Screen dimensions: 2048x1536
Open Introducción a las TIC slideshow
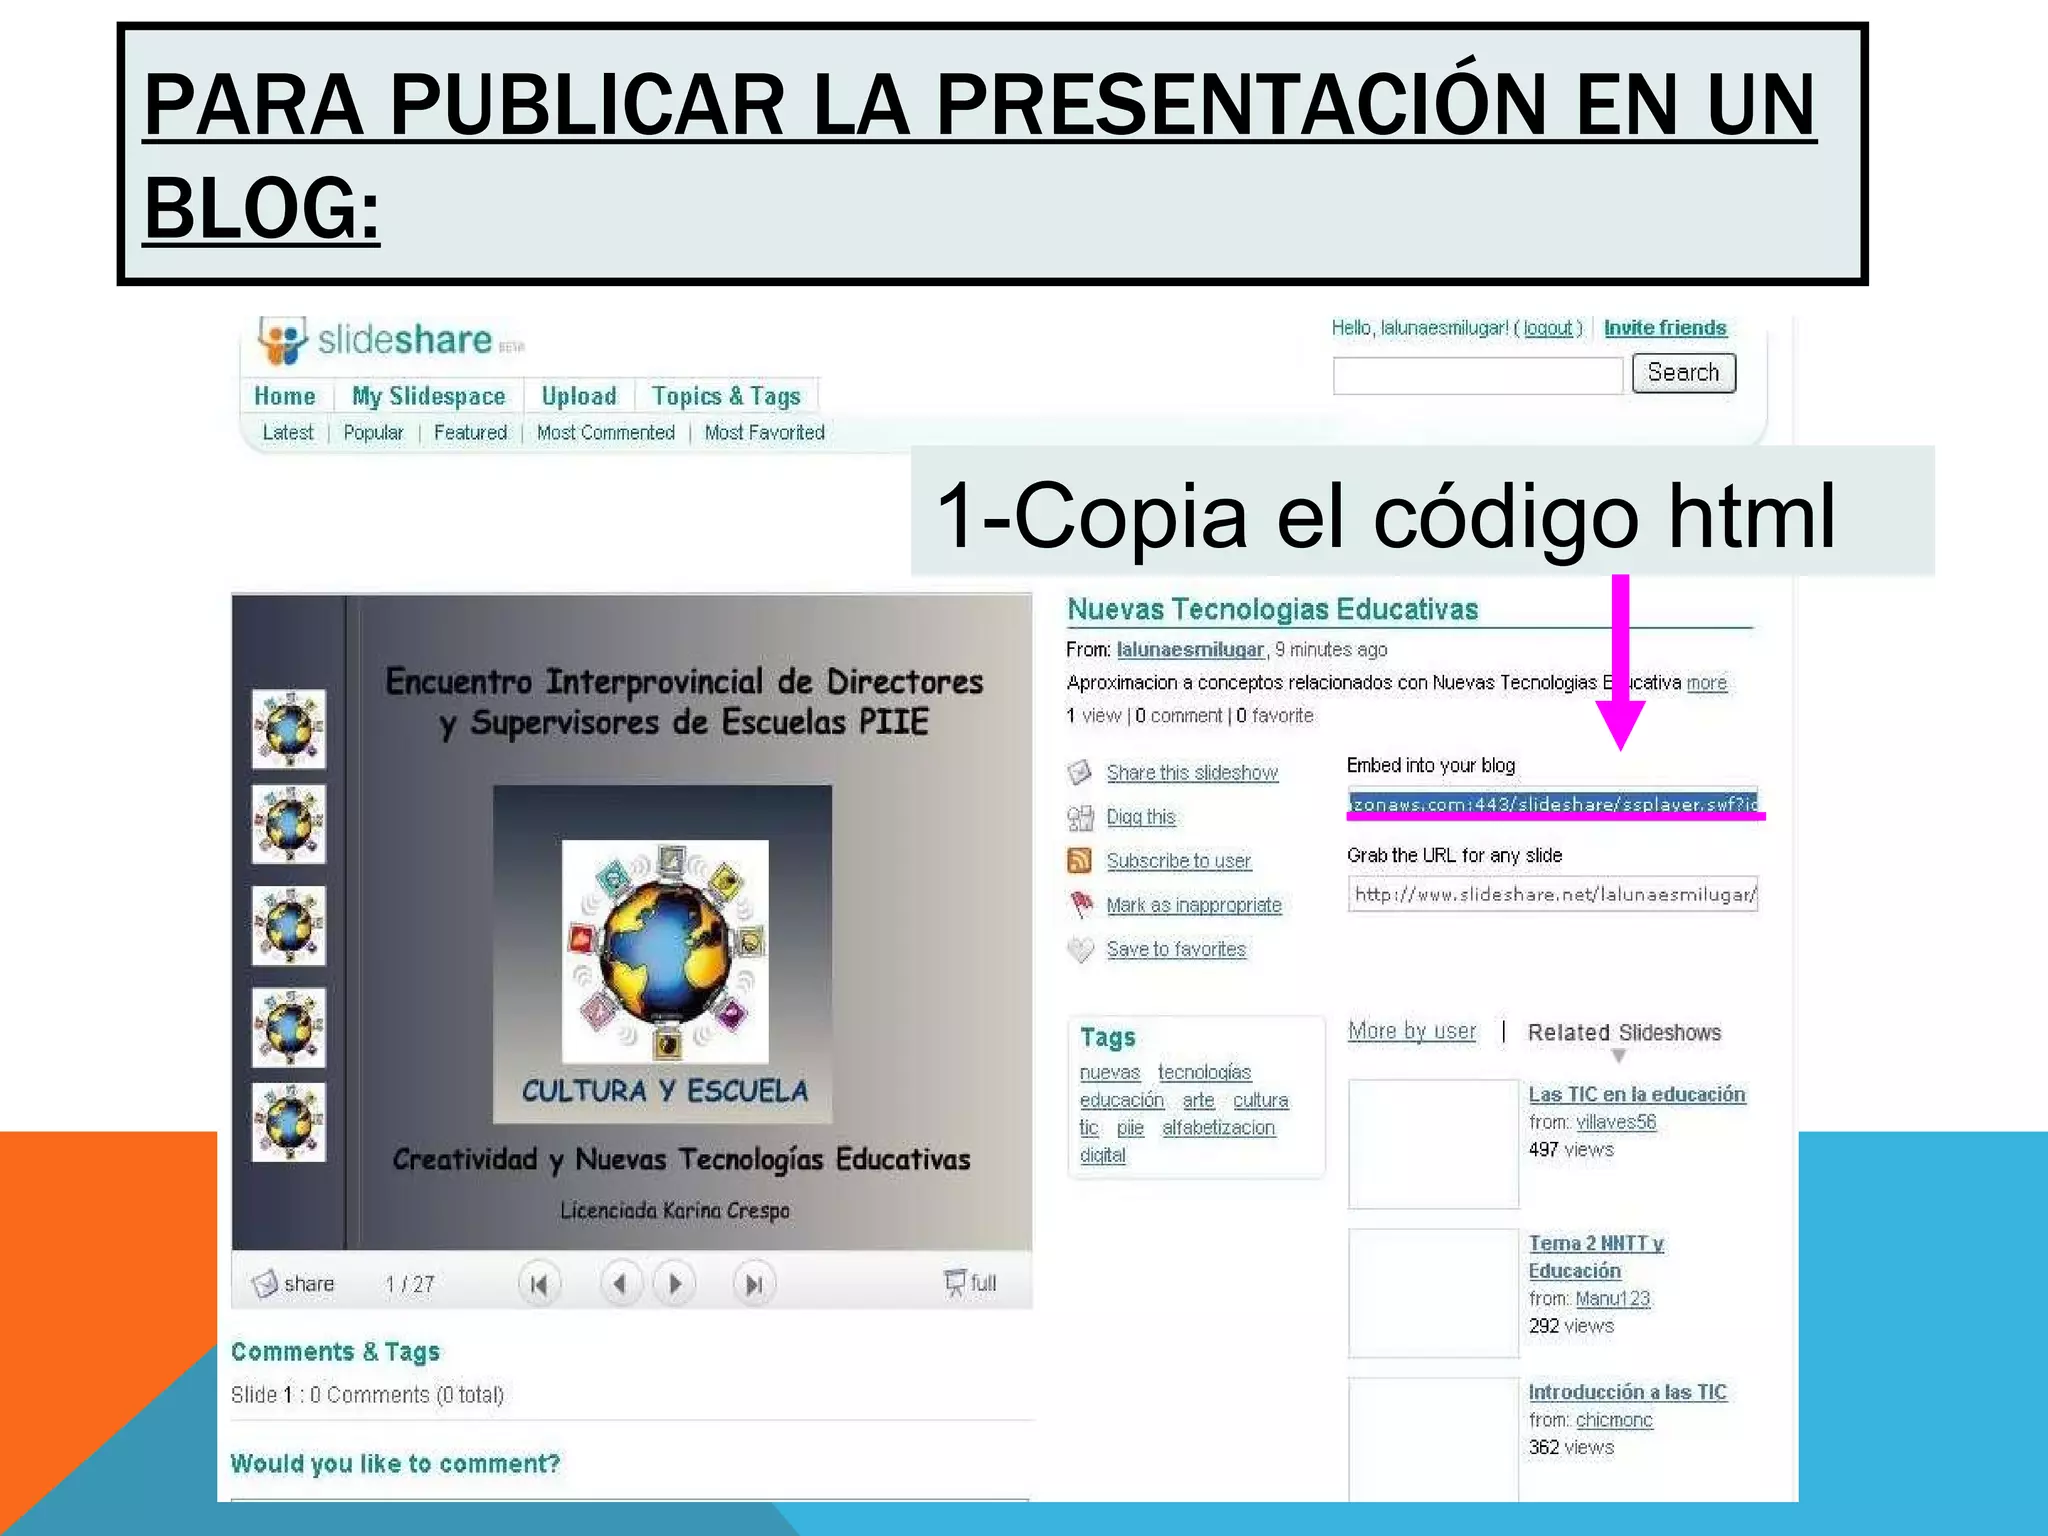[1627, 1392]
